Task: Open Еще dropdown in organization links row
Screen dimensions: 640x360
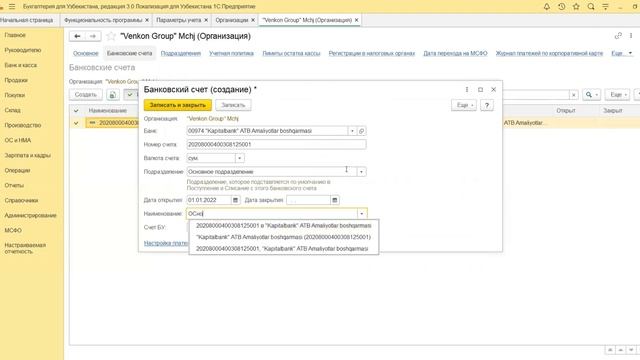Action: point(621,53)
